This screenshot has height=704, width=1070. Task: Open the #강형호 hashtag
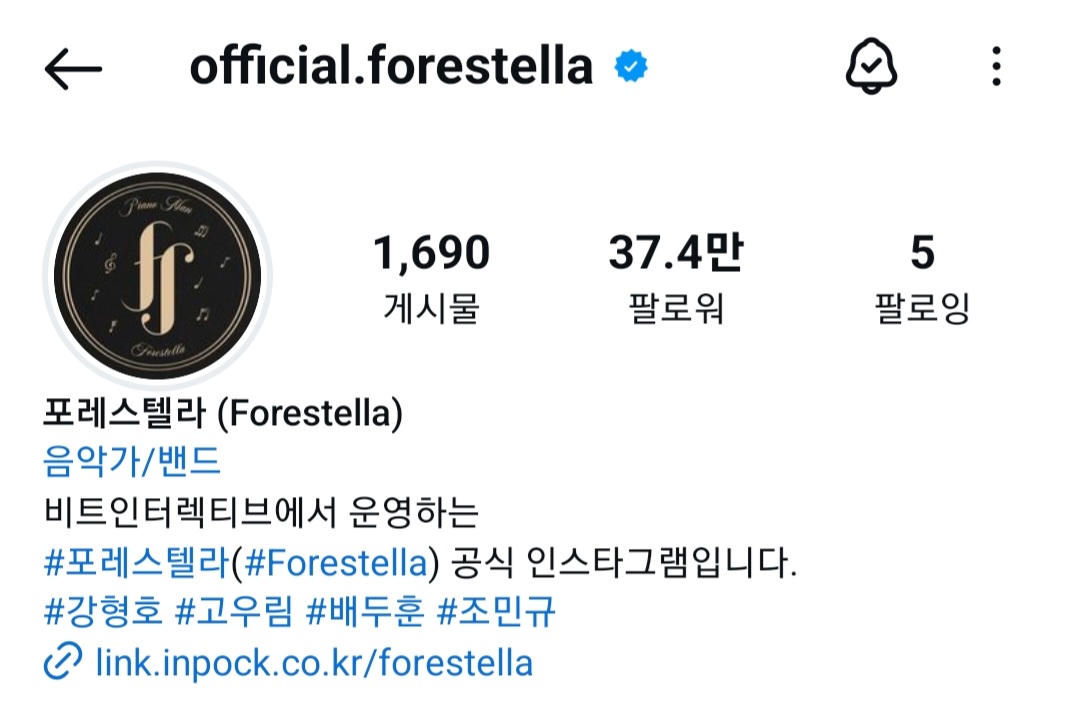(103, 611)
